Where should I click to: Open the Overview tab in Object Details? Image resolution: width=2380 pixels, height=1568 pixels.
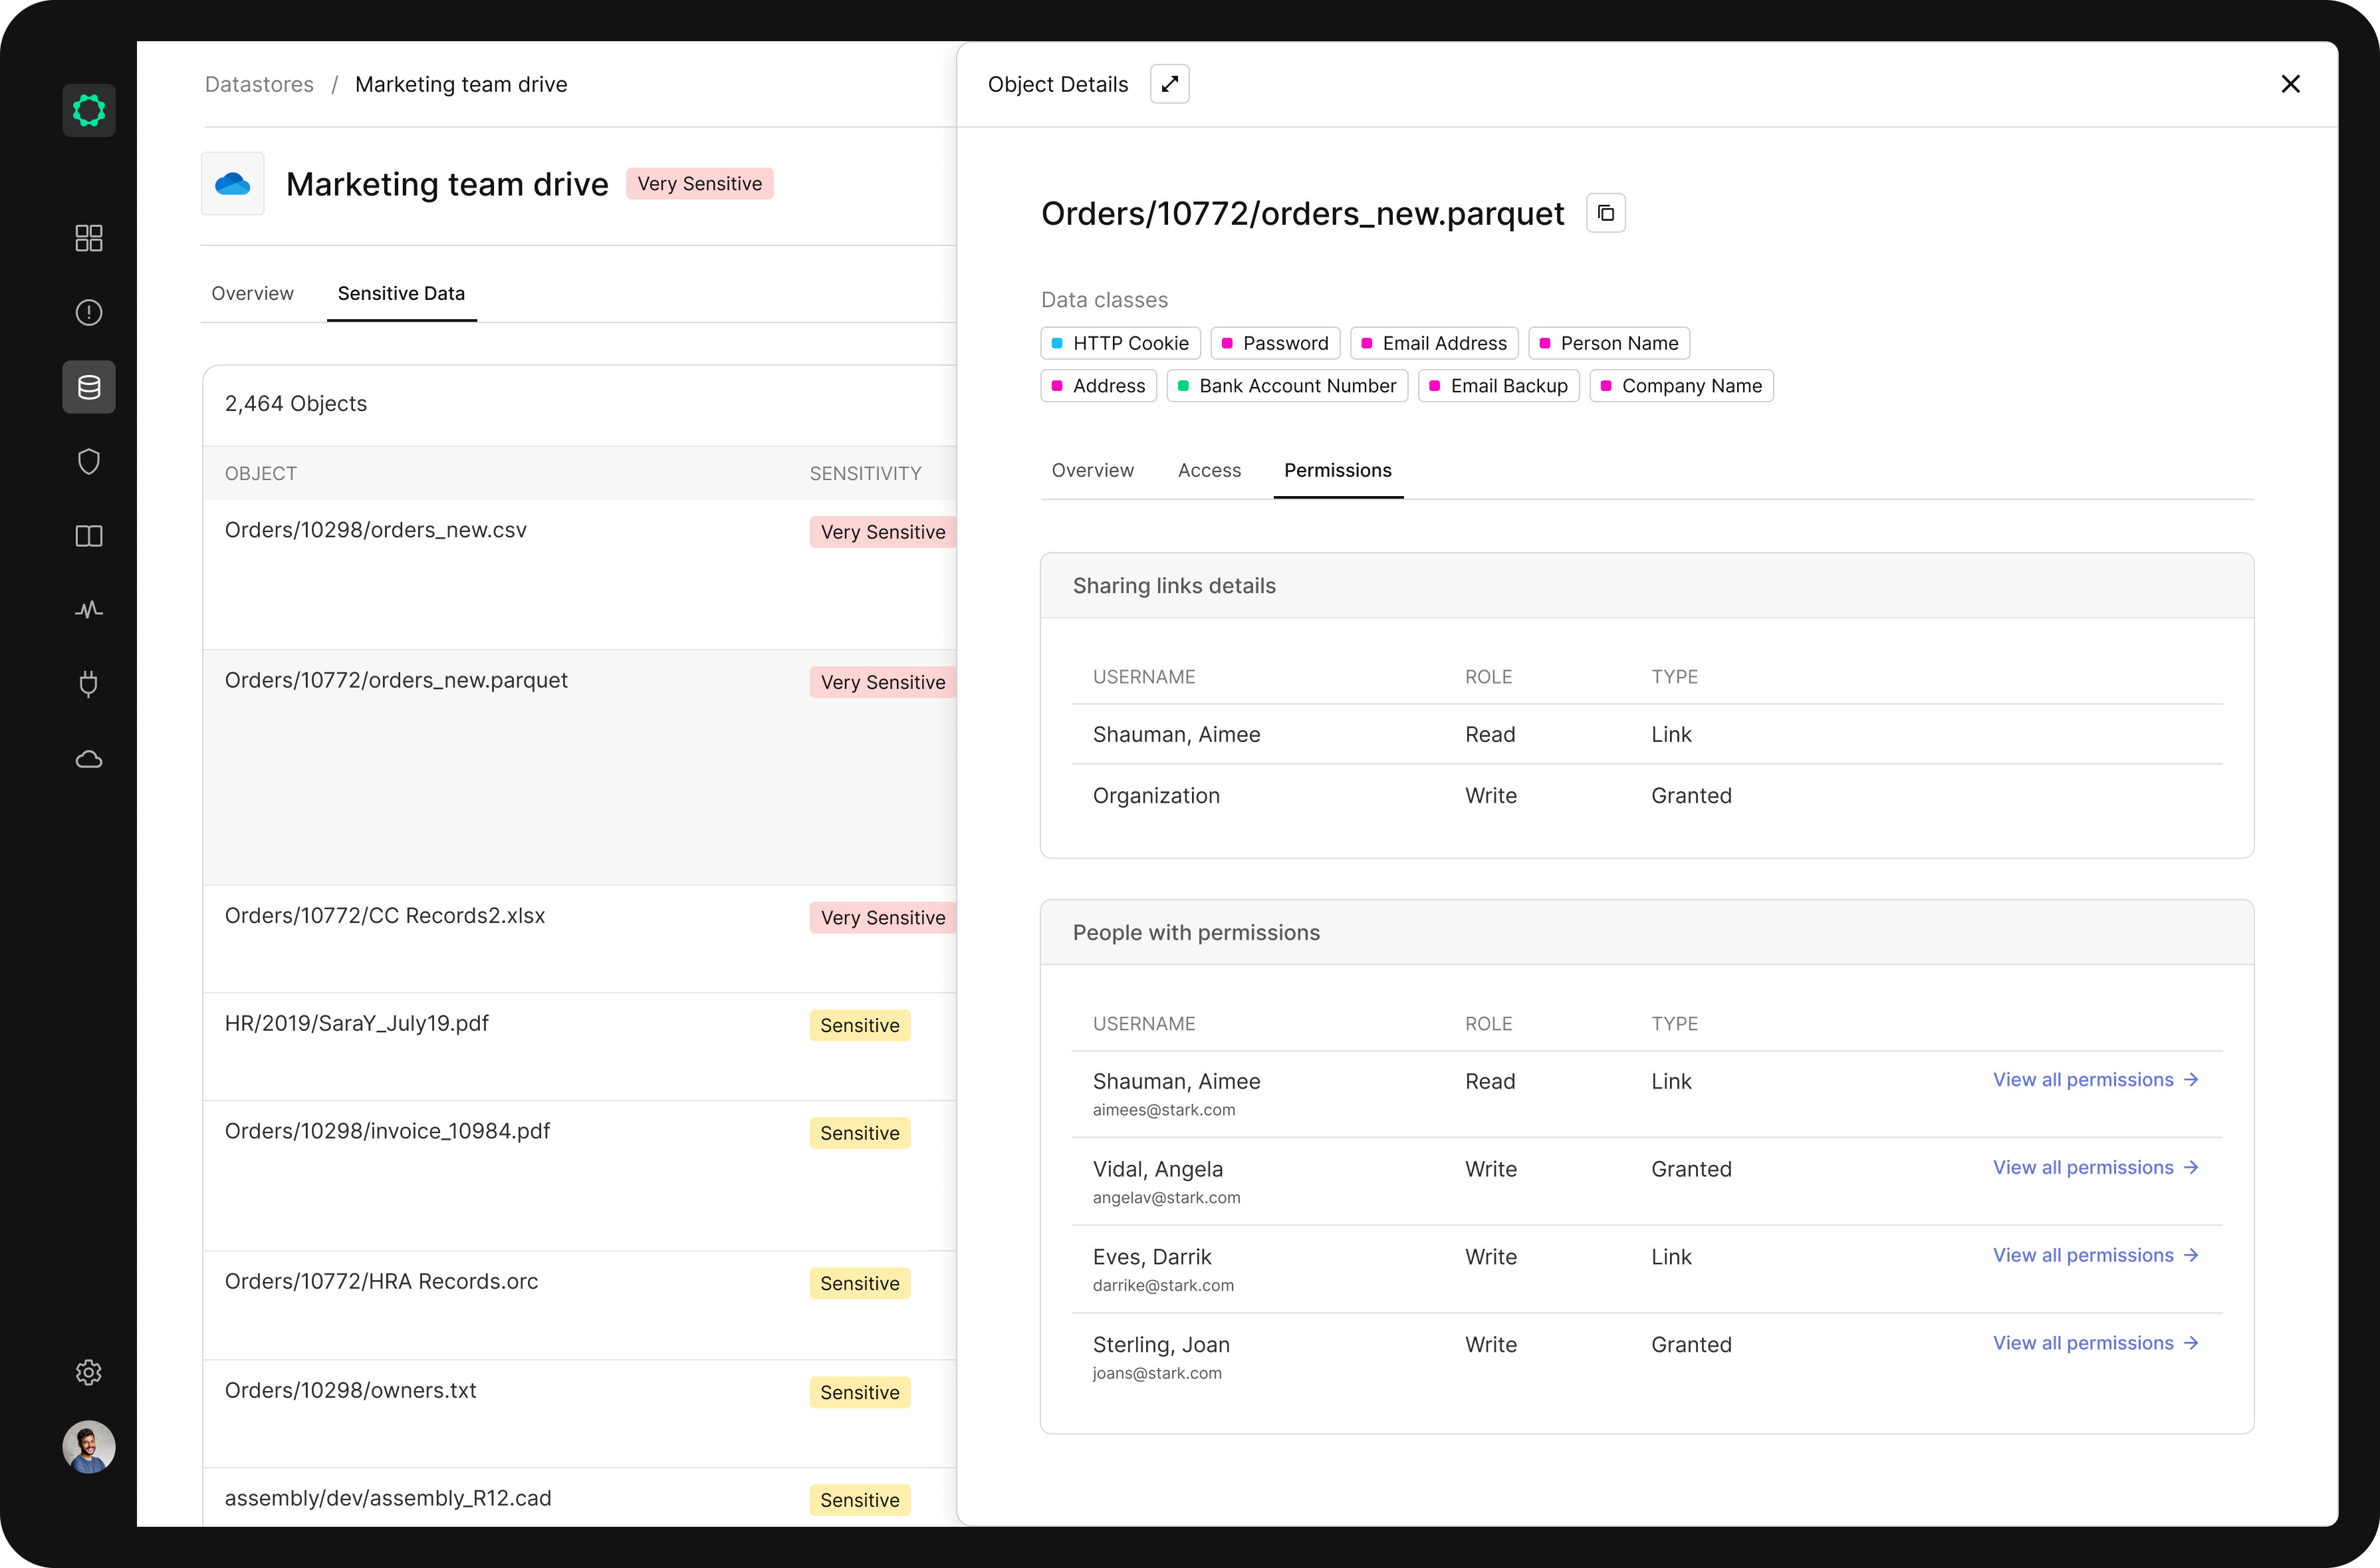point(1092,470)
